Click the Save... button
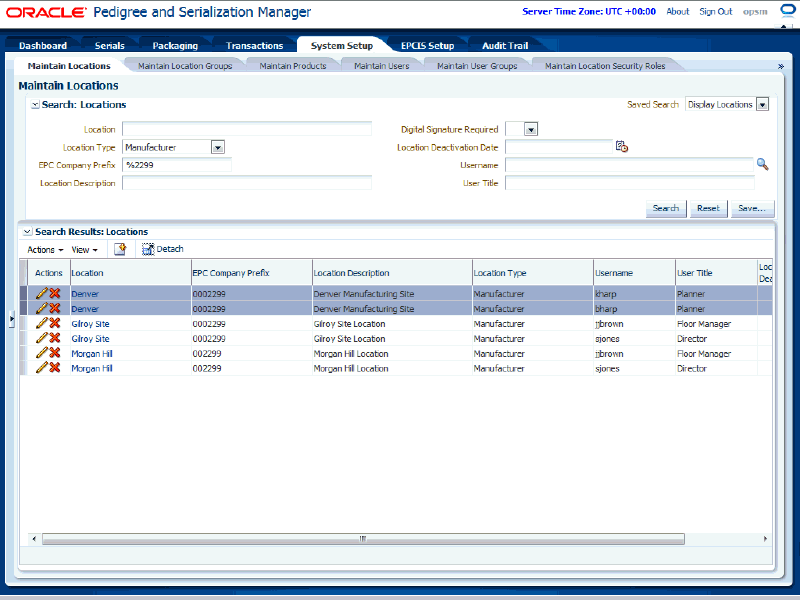 (752, 208)
